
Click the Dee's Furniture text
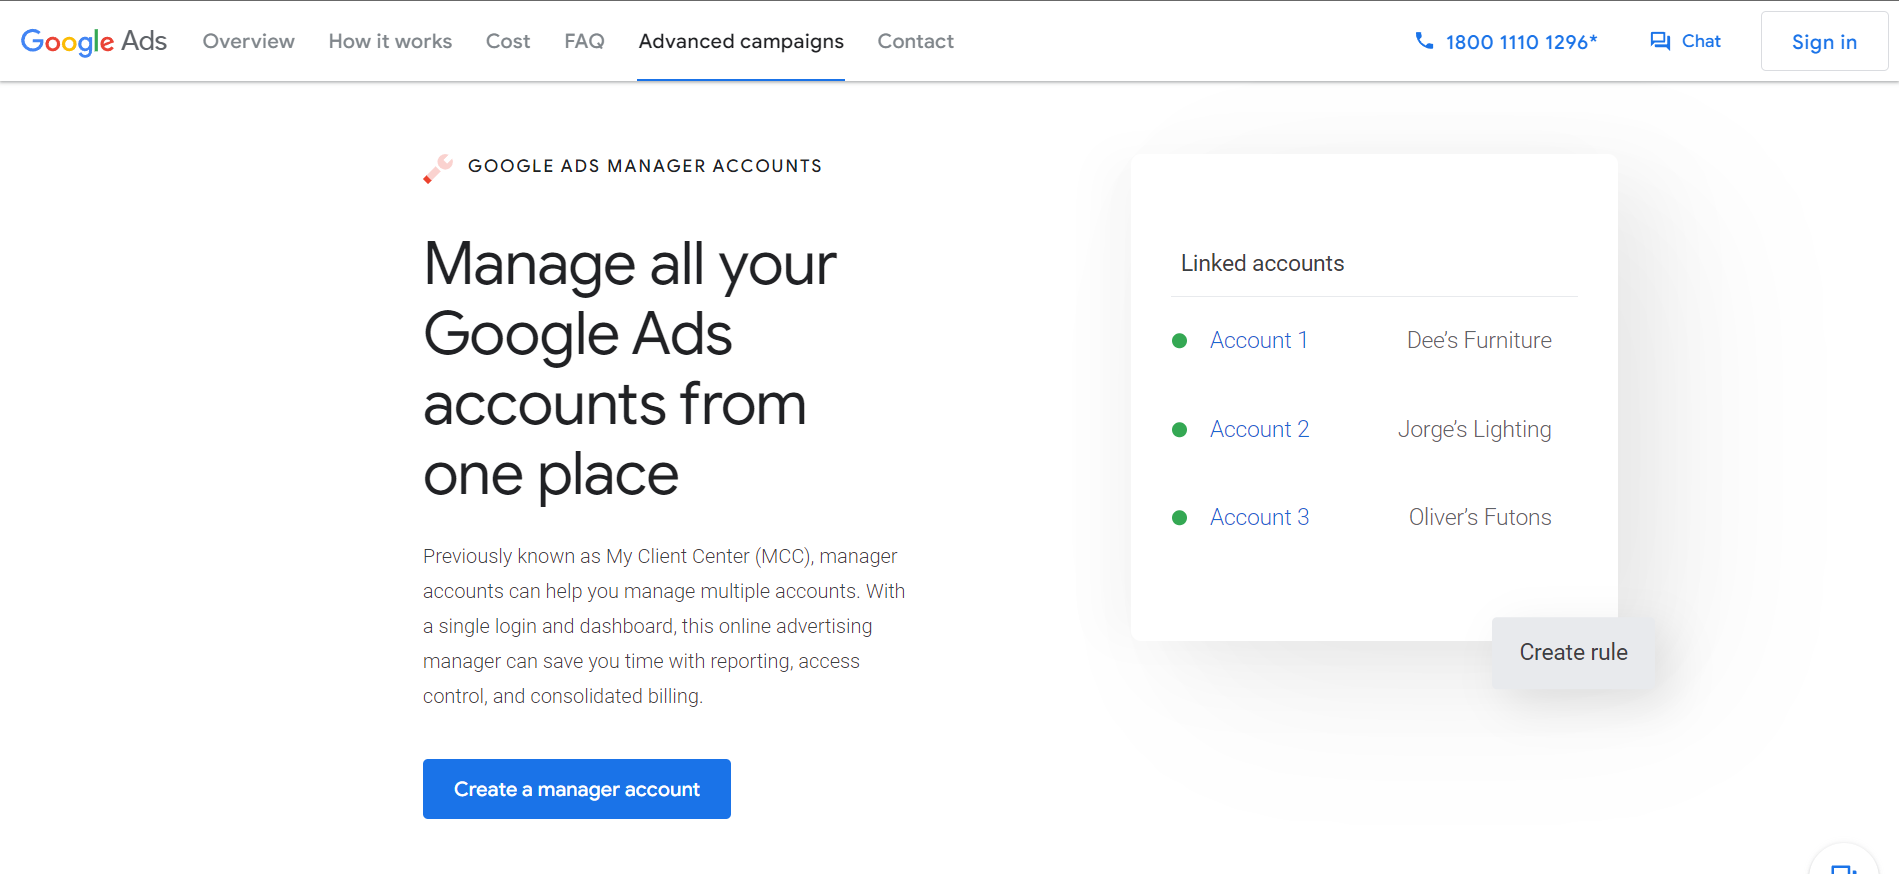[x=1479, y=341]
